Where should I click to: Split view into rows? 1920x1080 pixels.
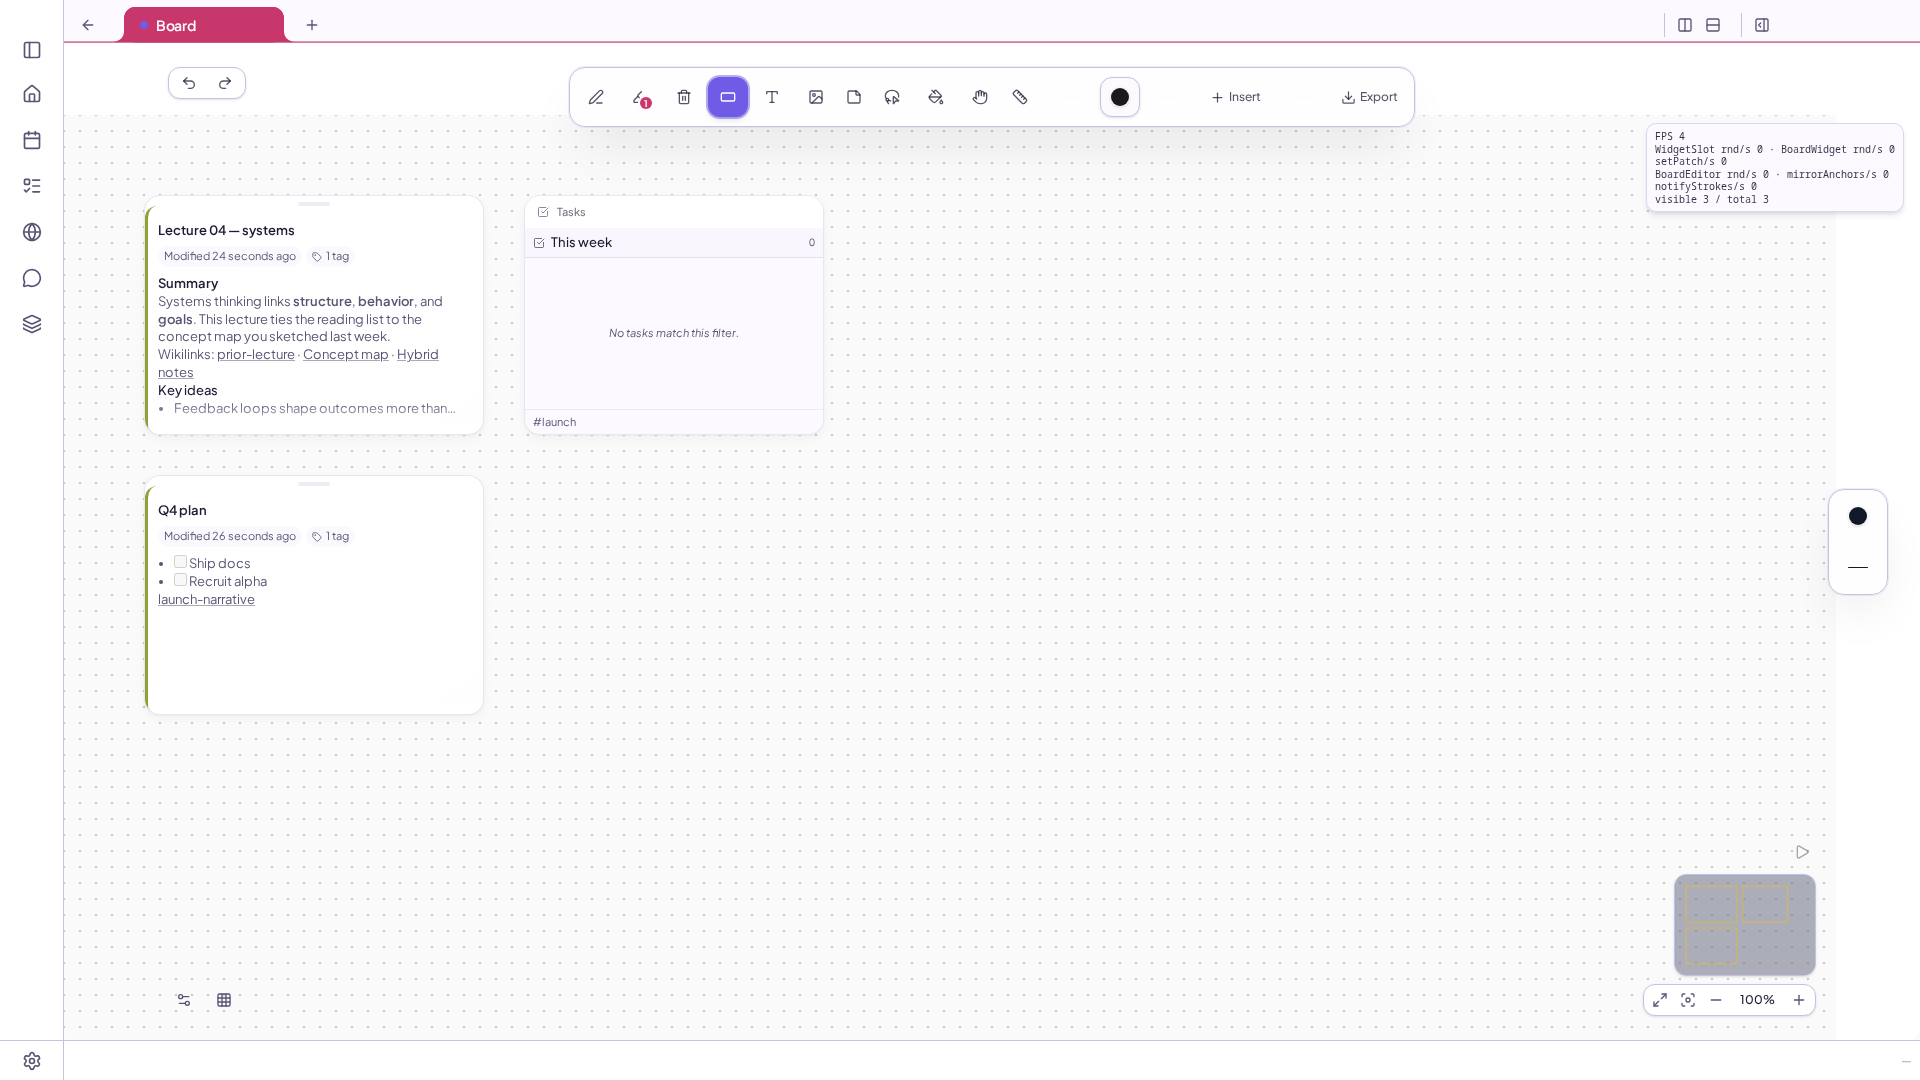point(1713,25)
